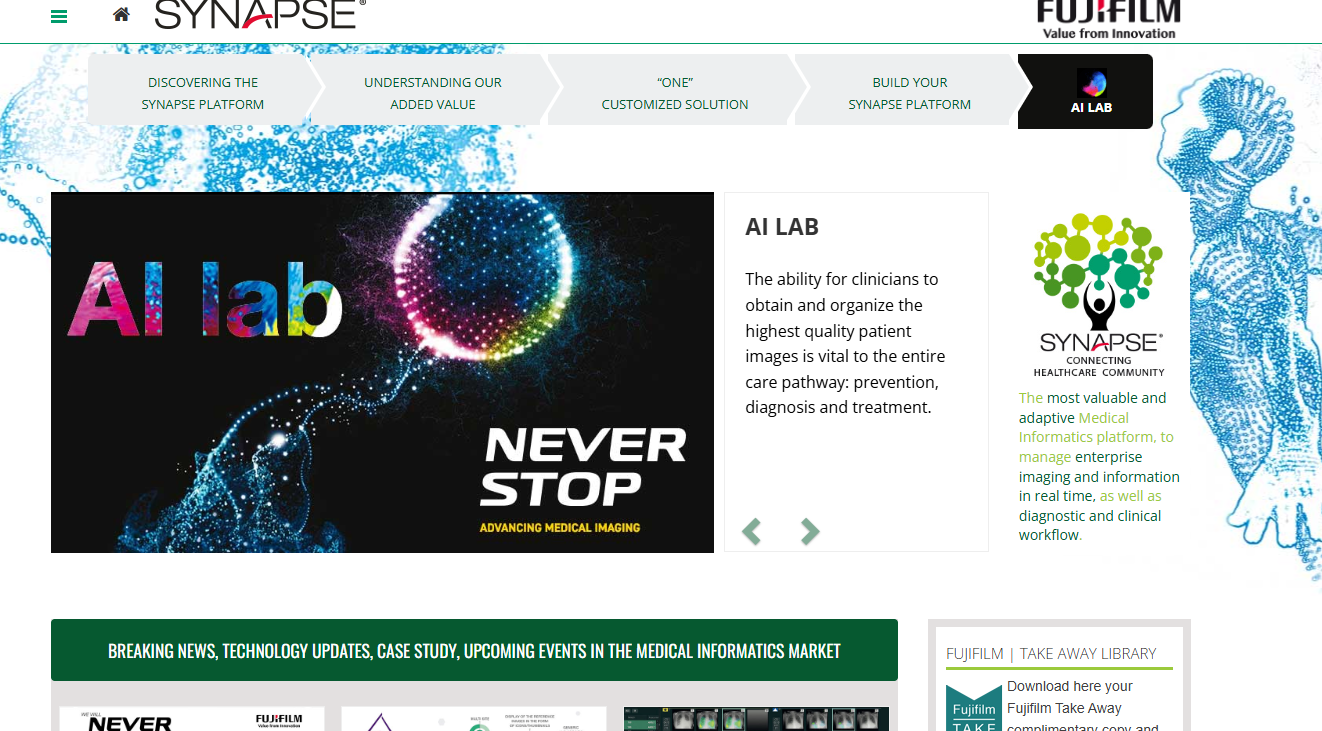Advance carousel with right arrow
This screenshot has height=731, width=1322.
pyautogui.click(x=810, y=531)
